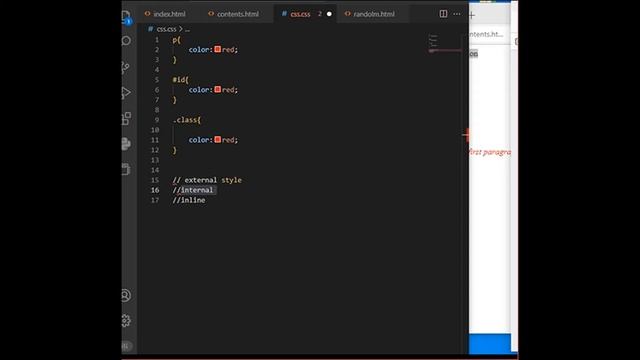Open a new tab in browser window
640x360 pixels.
[x=472, y=16]
